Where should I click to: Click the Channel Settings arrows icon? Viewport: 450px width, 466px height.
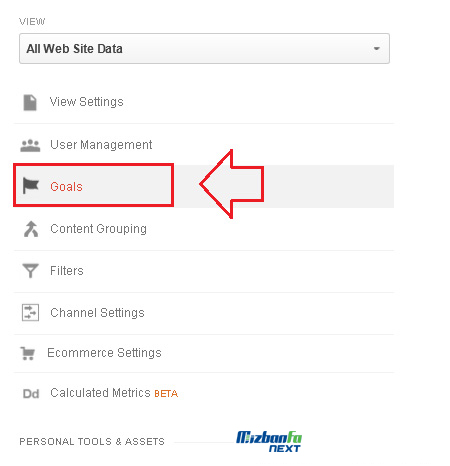30,312
